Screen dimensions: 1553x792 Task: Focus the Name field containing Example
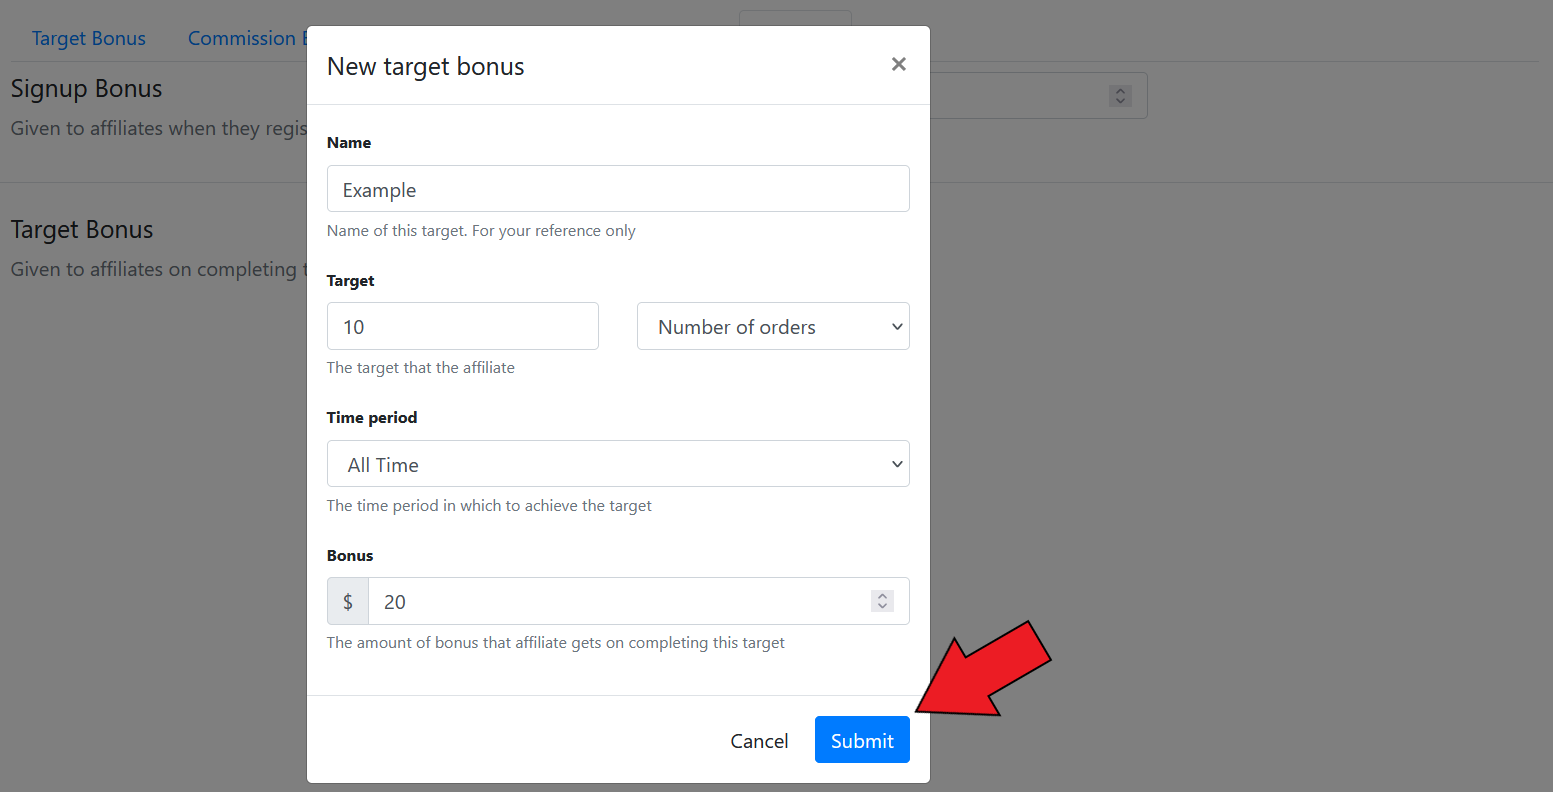[618, 188]
